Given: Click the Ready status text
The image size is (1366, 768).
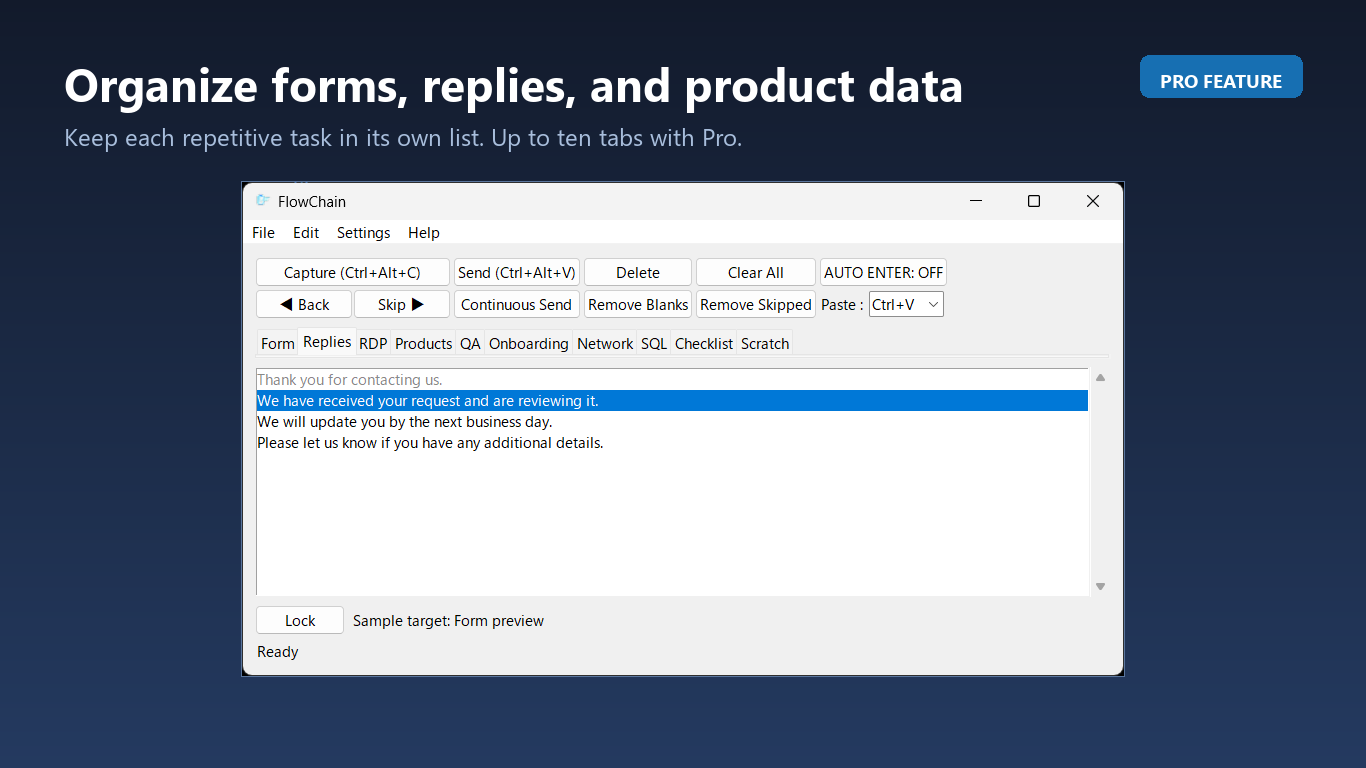Looking at the screenshot, I should click(278, 652).
